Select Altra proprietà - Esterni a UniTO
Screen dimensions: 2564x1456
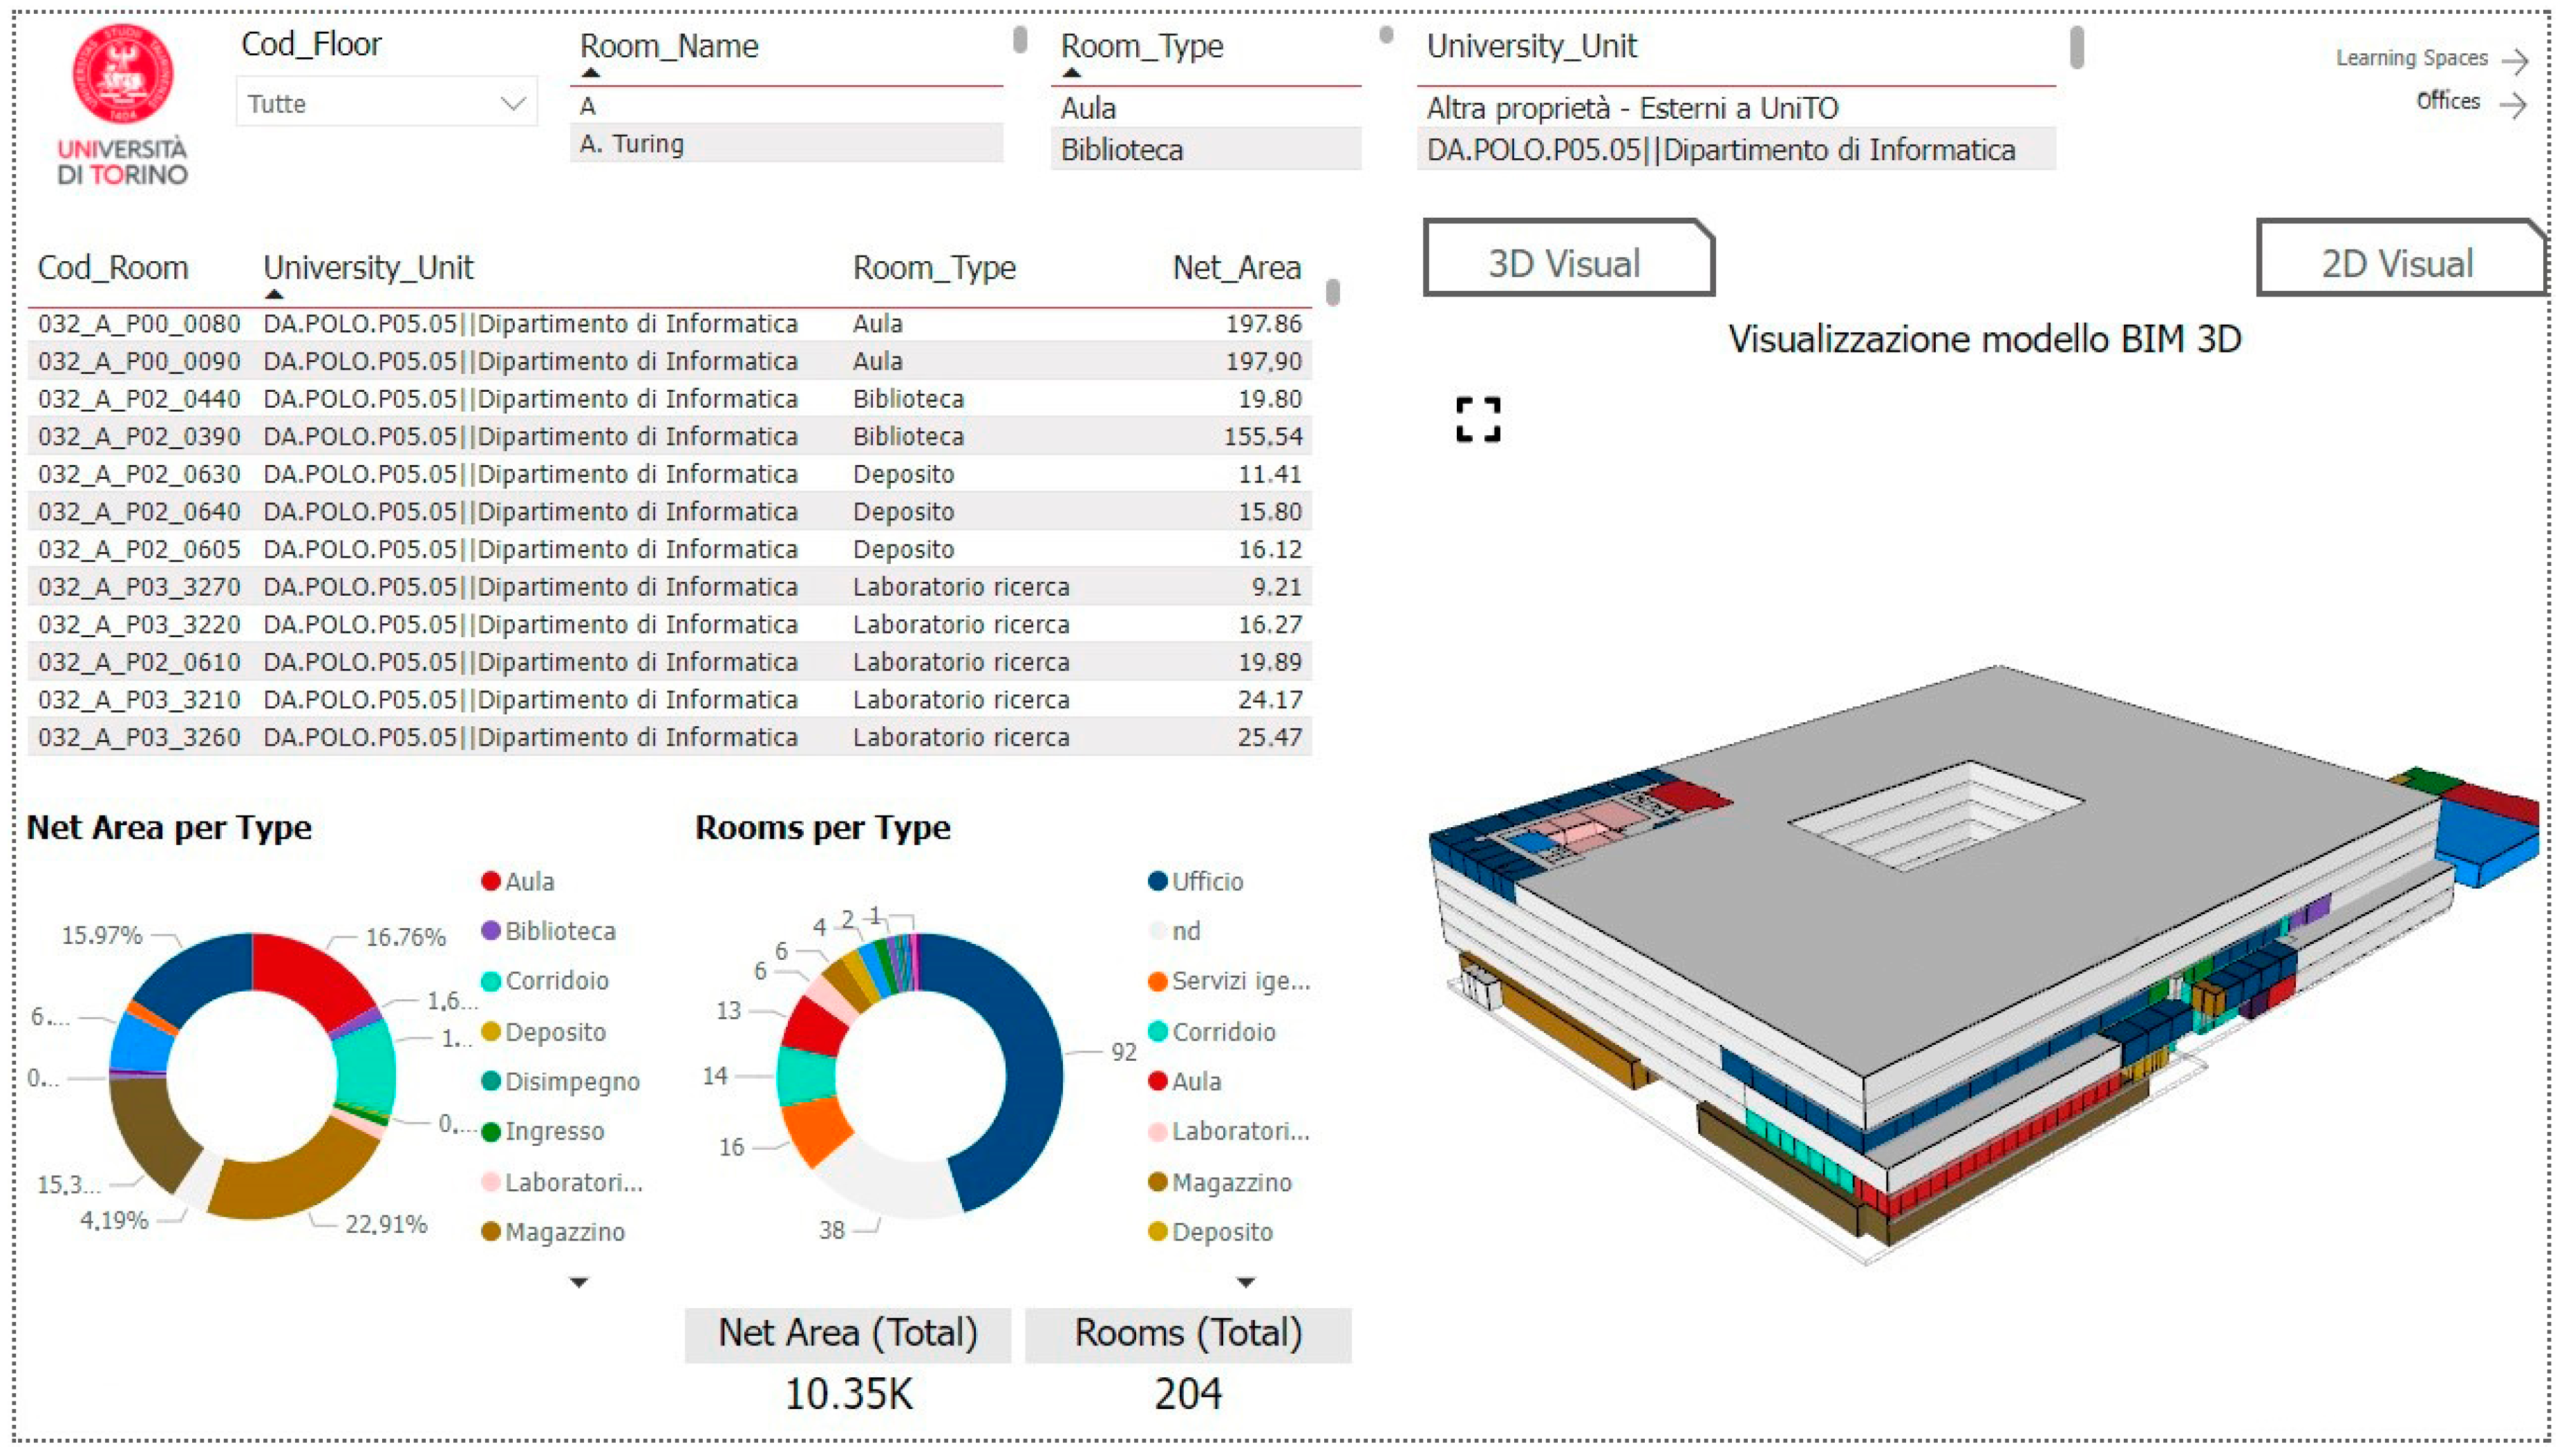pos(1632,108)
